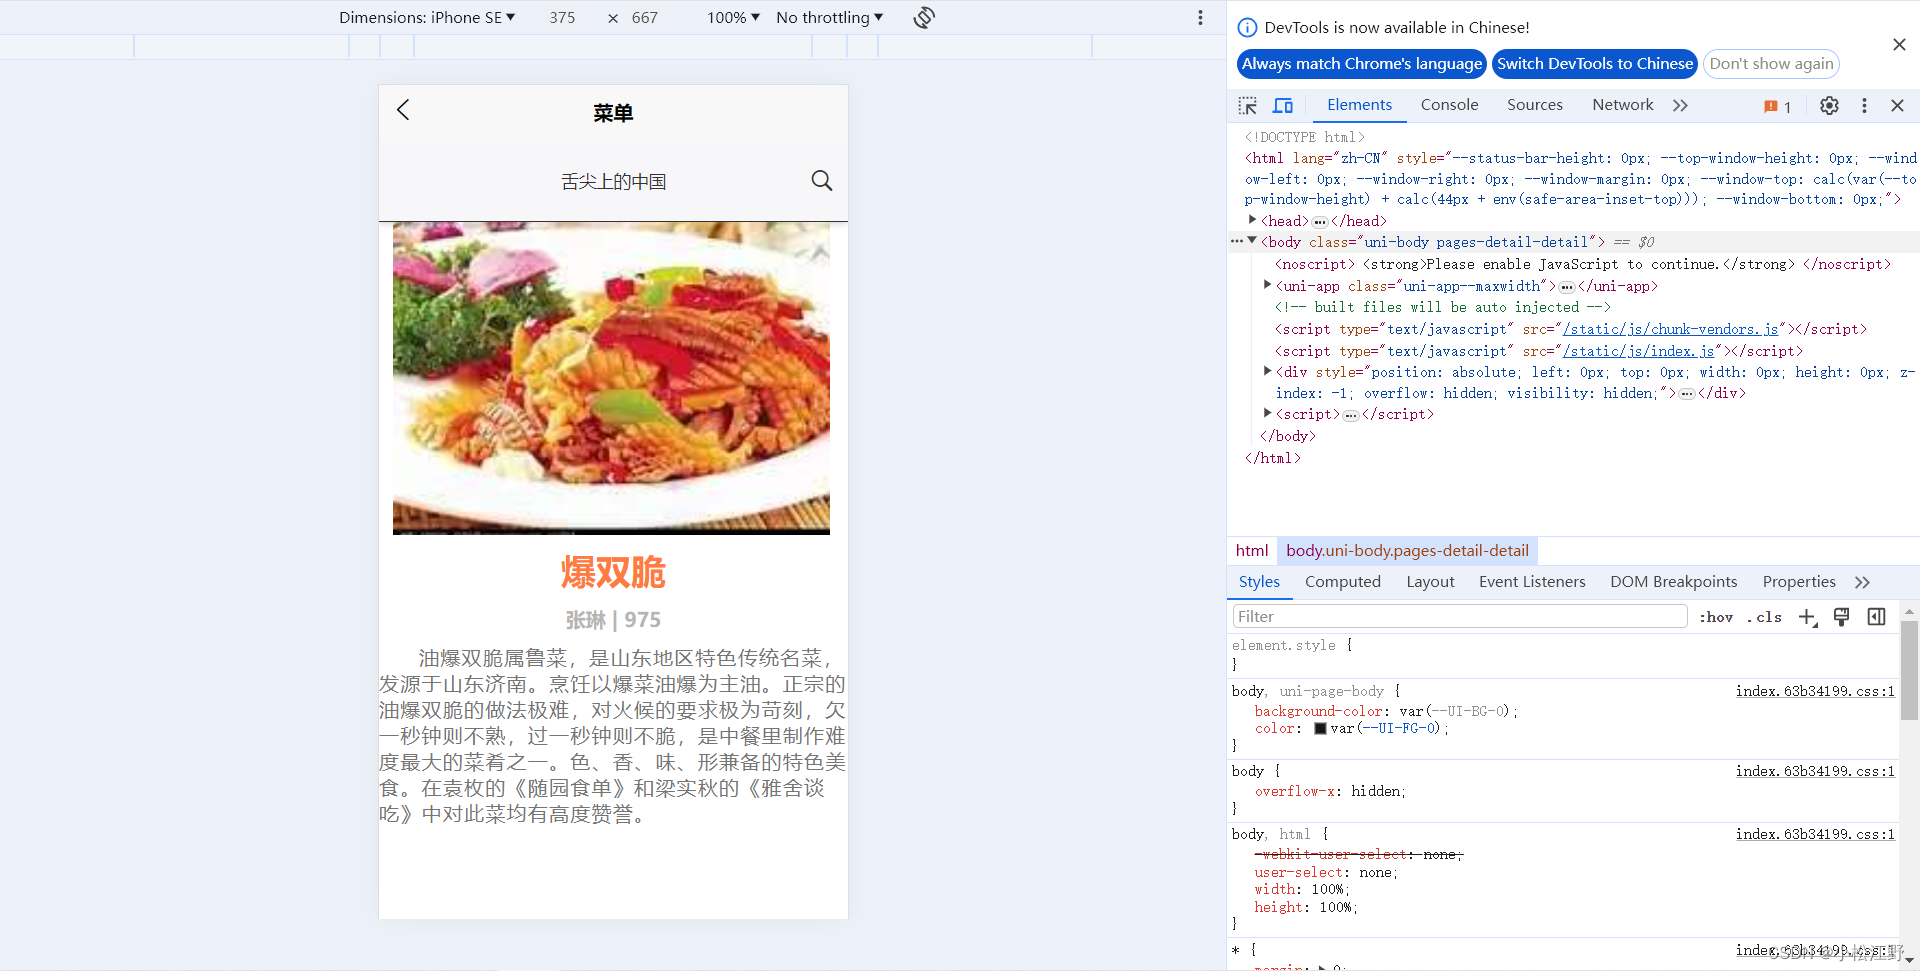Click Always match Chrome's language button
The height and width of the screenshot is (971, 1920).
pos(1361,64)
